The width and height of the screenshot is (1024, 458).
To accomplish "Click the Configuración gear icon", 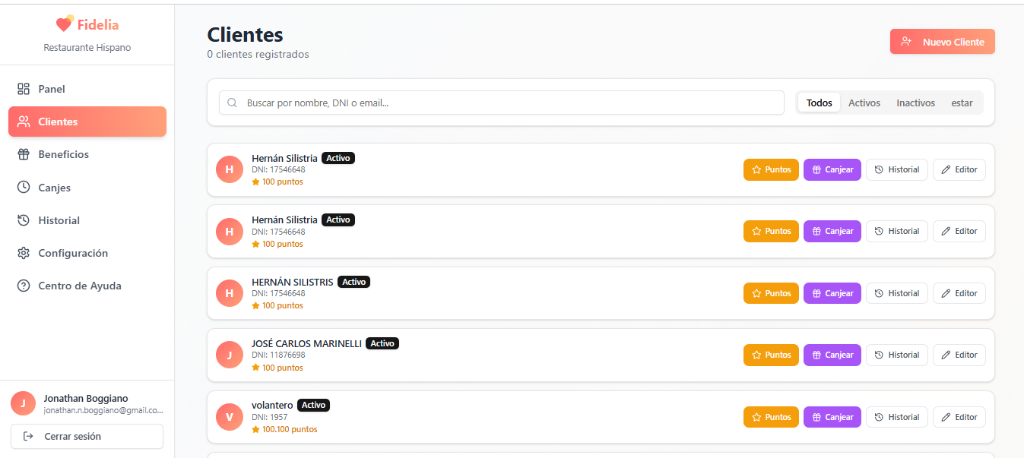I will (24, 253).
